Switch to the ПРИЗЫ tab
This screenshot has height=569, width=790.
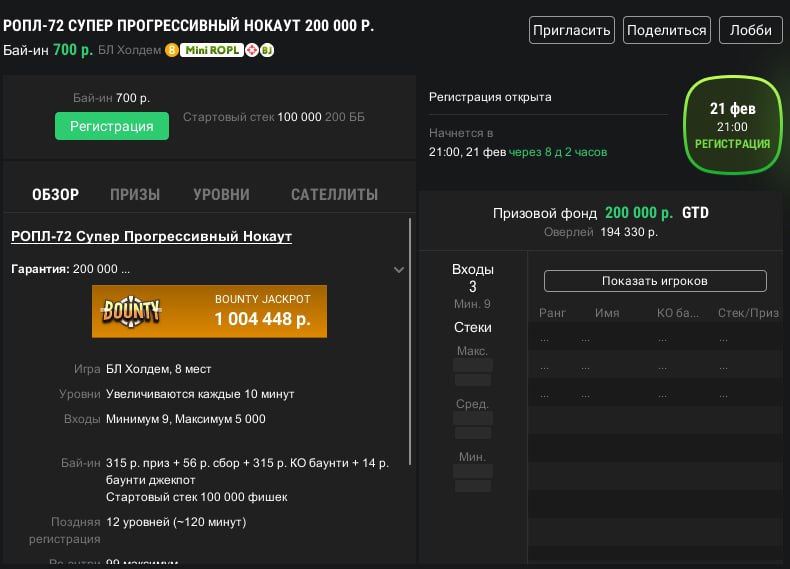[x=135, y=195]
